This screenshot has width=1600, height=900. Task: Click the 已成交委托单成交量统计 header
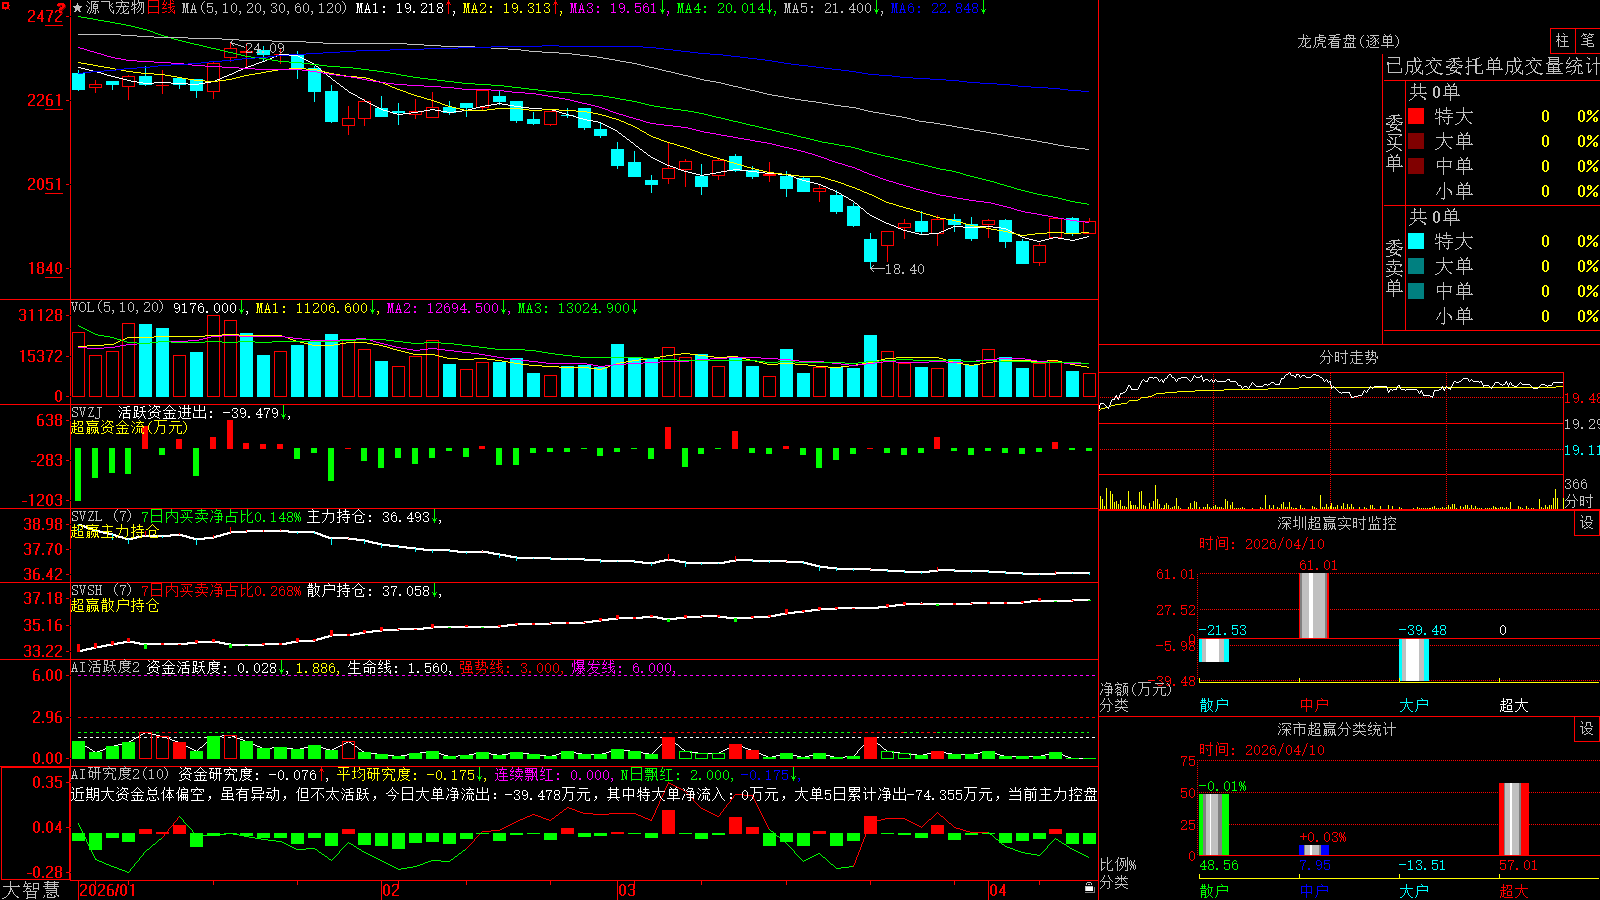point(1492,66)
